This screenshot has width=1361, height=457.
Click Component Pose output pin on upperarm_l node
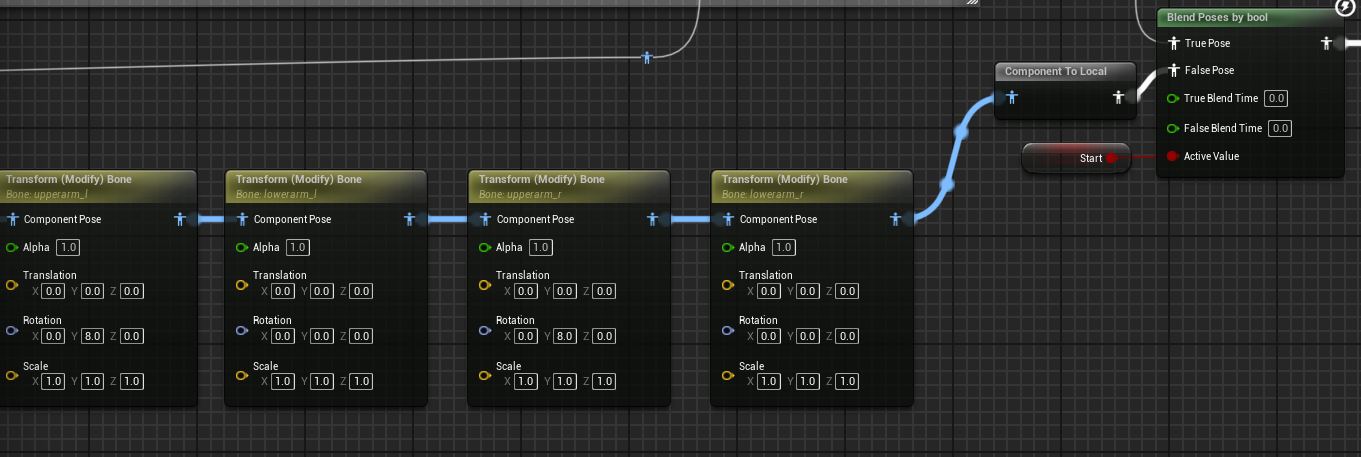pyautogui.click(x=181, y=219)
